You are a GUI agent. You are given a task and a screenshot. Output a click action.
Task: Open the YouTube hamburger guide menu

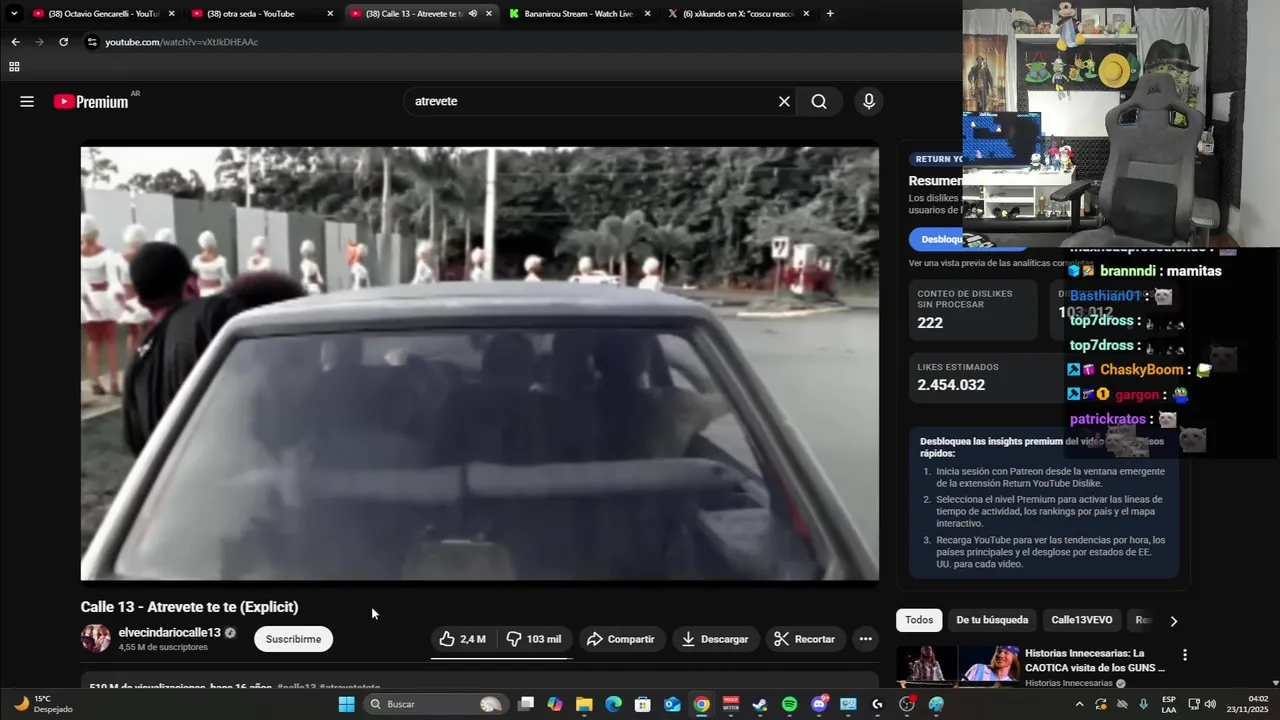click(x=27, y=101)
